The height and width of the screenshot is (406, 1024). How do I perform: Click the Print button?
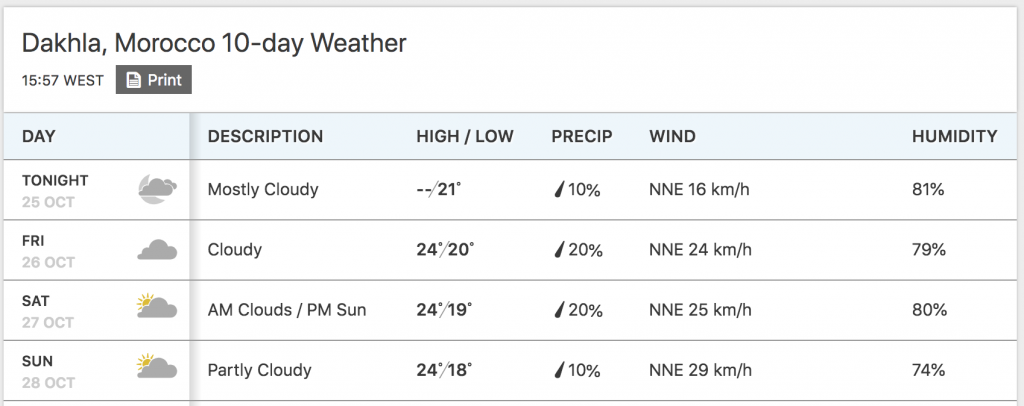coord(153,80)
